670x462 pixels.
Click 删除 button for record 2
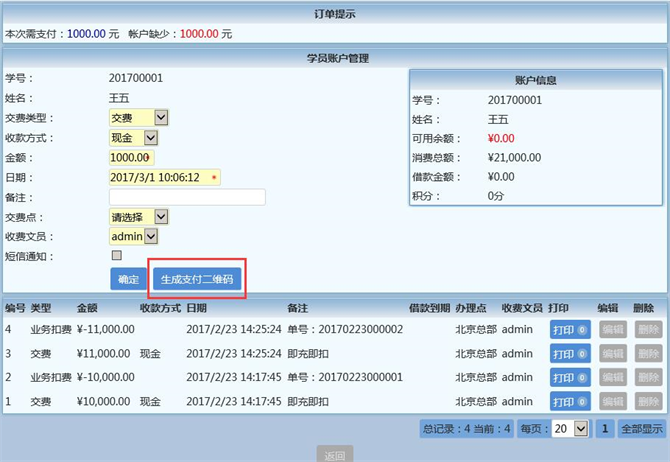[x=648, y=377]
